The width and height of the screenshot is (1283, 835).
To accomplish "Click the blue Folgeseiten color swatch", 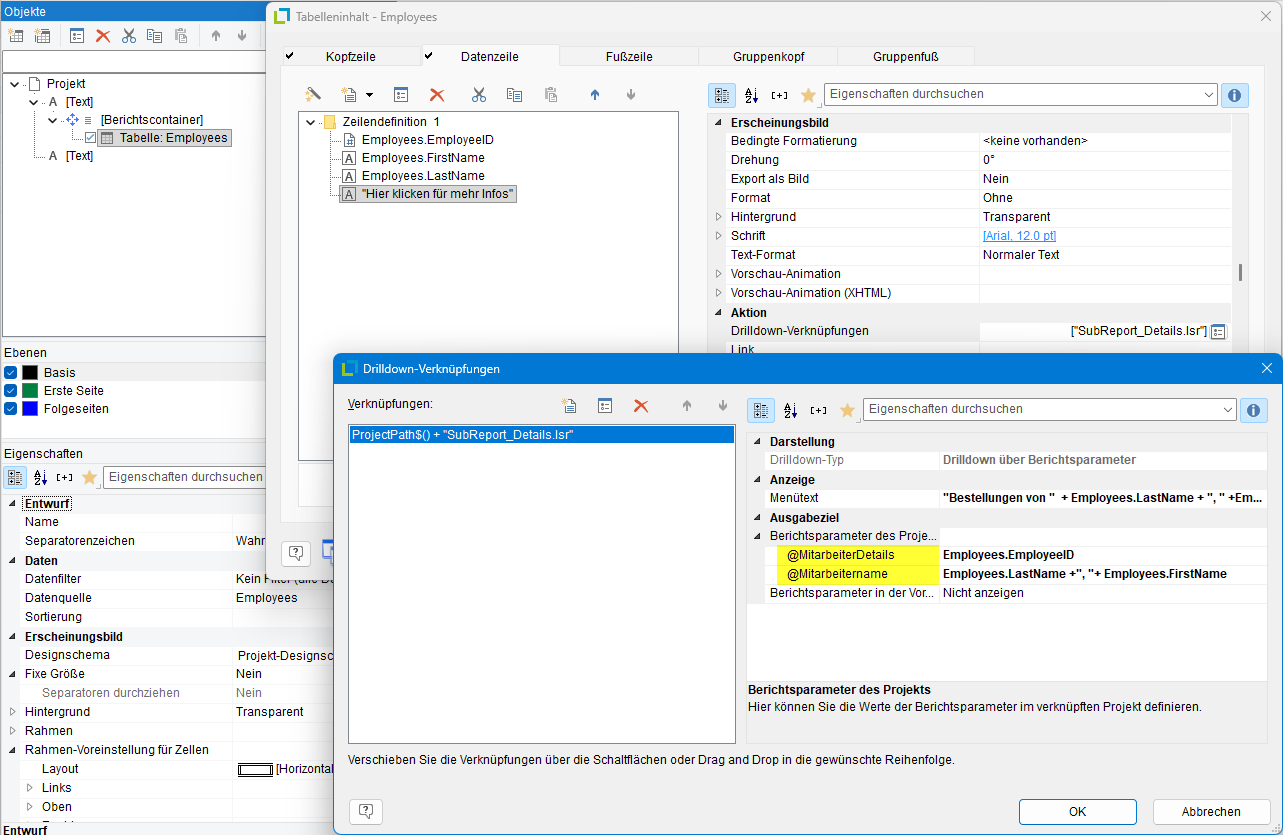I will 30,409.
